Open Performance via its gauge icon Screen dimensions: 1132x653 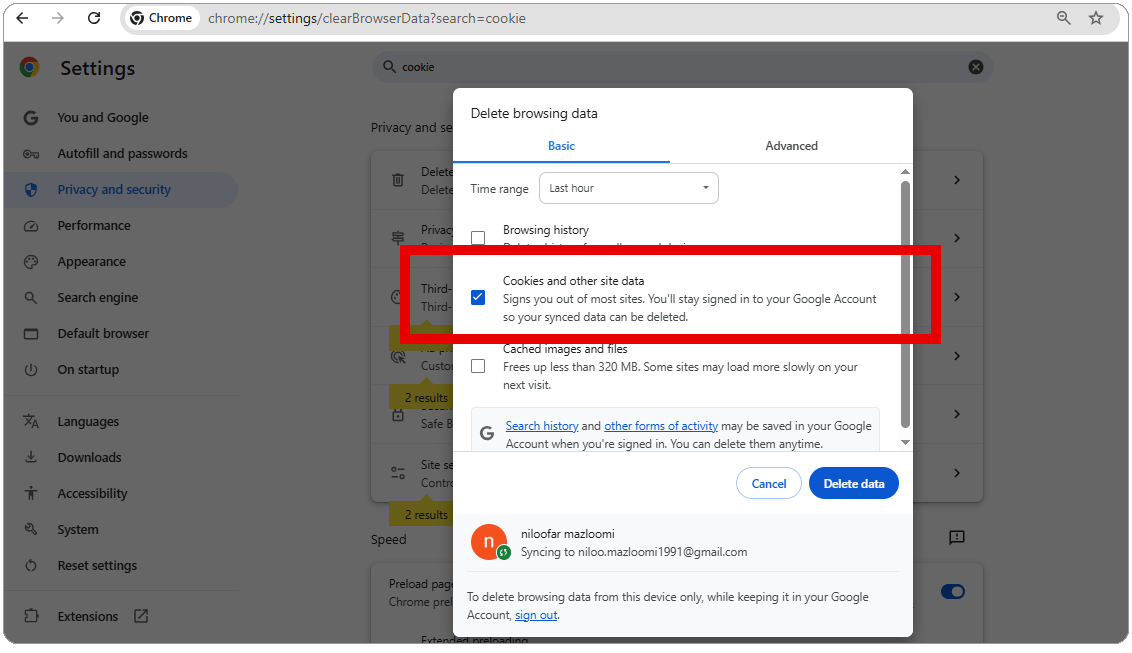point(31,226)
